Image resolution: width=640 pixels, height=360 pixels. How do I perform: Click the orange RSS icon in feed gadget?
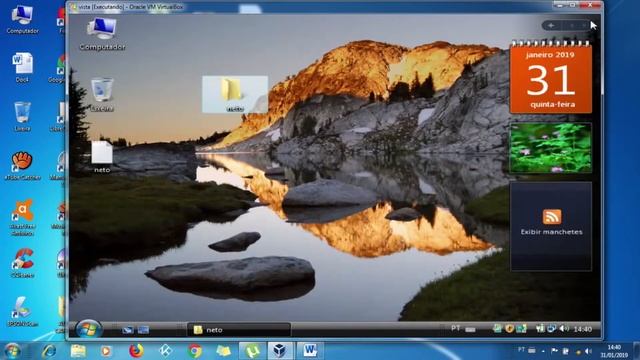click(551, 216)
